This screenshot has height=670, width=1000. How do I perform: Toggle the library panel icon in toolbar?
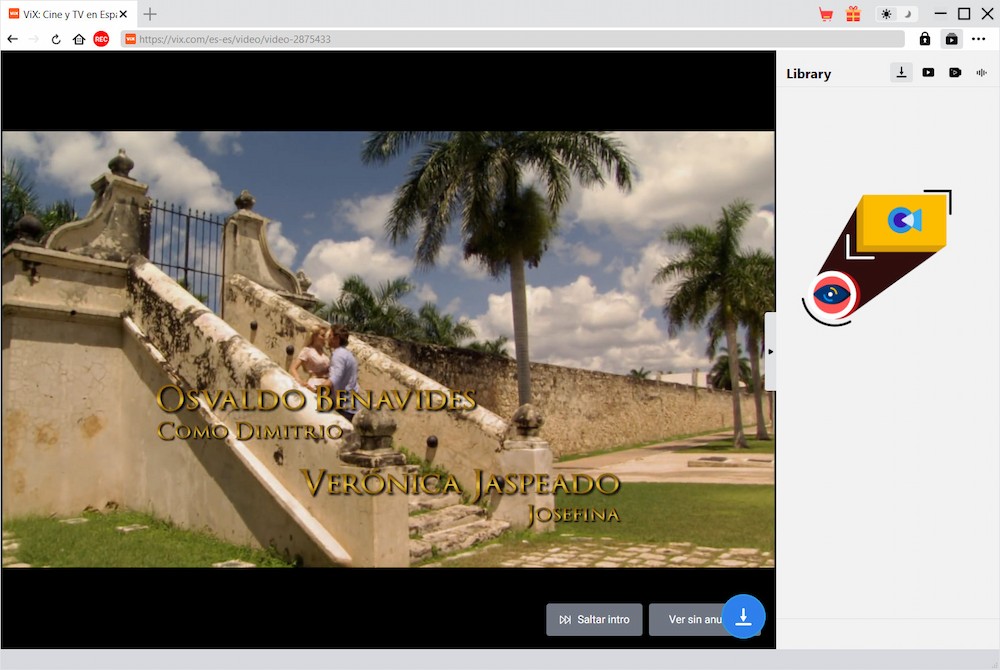(952, 40)
